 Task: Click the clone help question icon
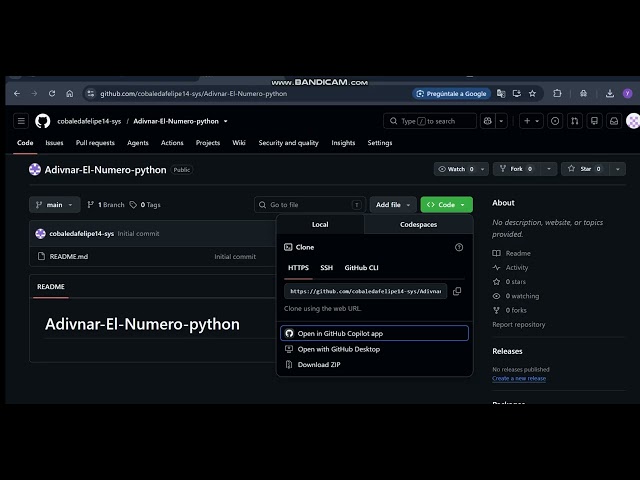pos(459,247)
